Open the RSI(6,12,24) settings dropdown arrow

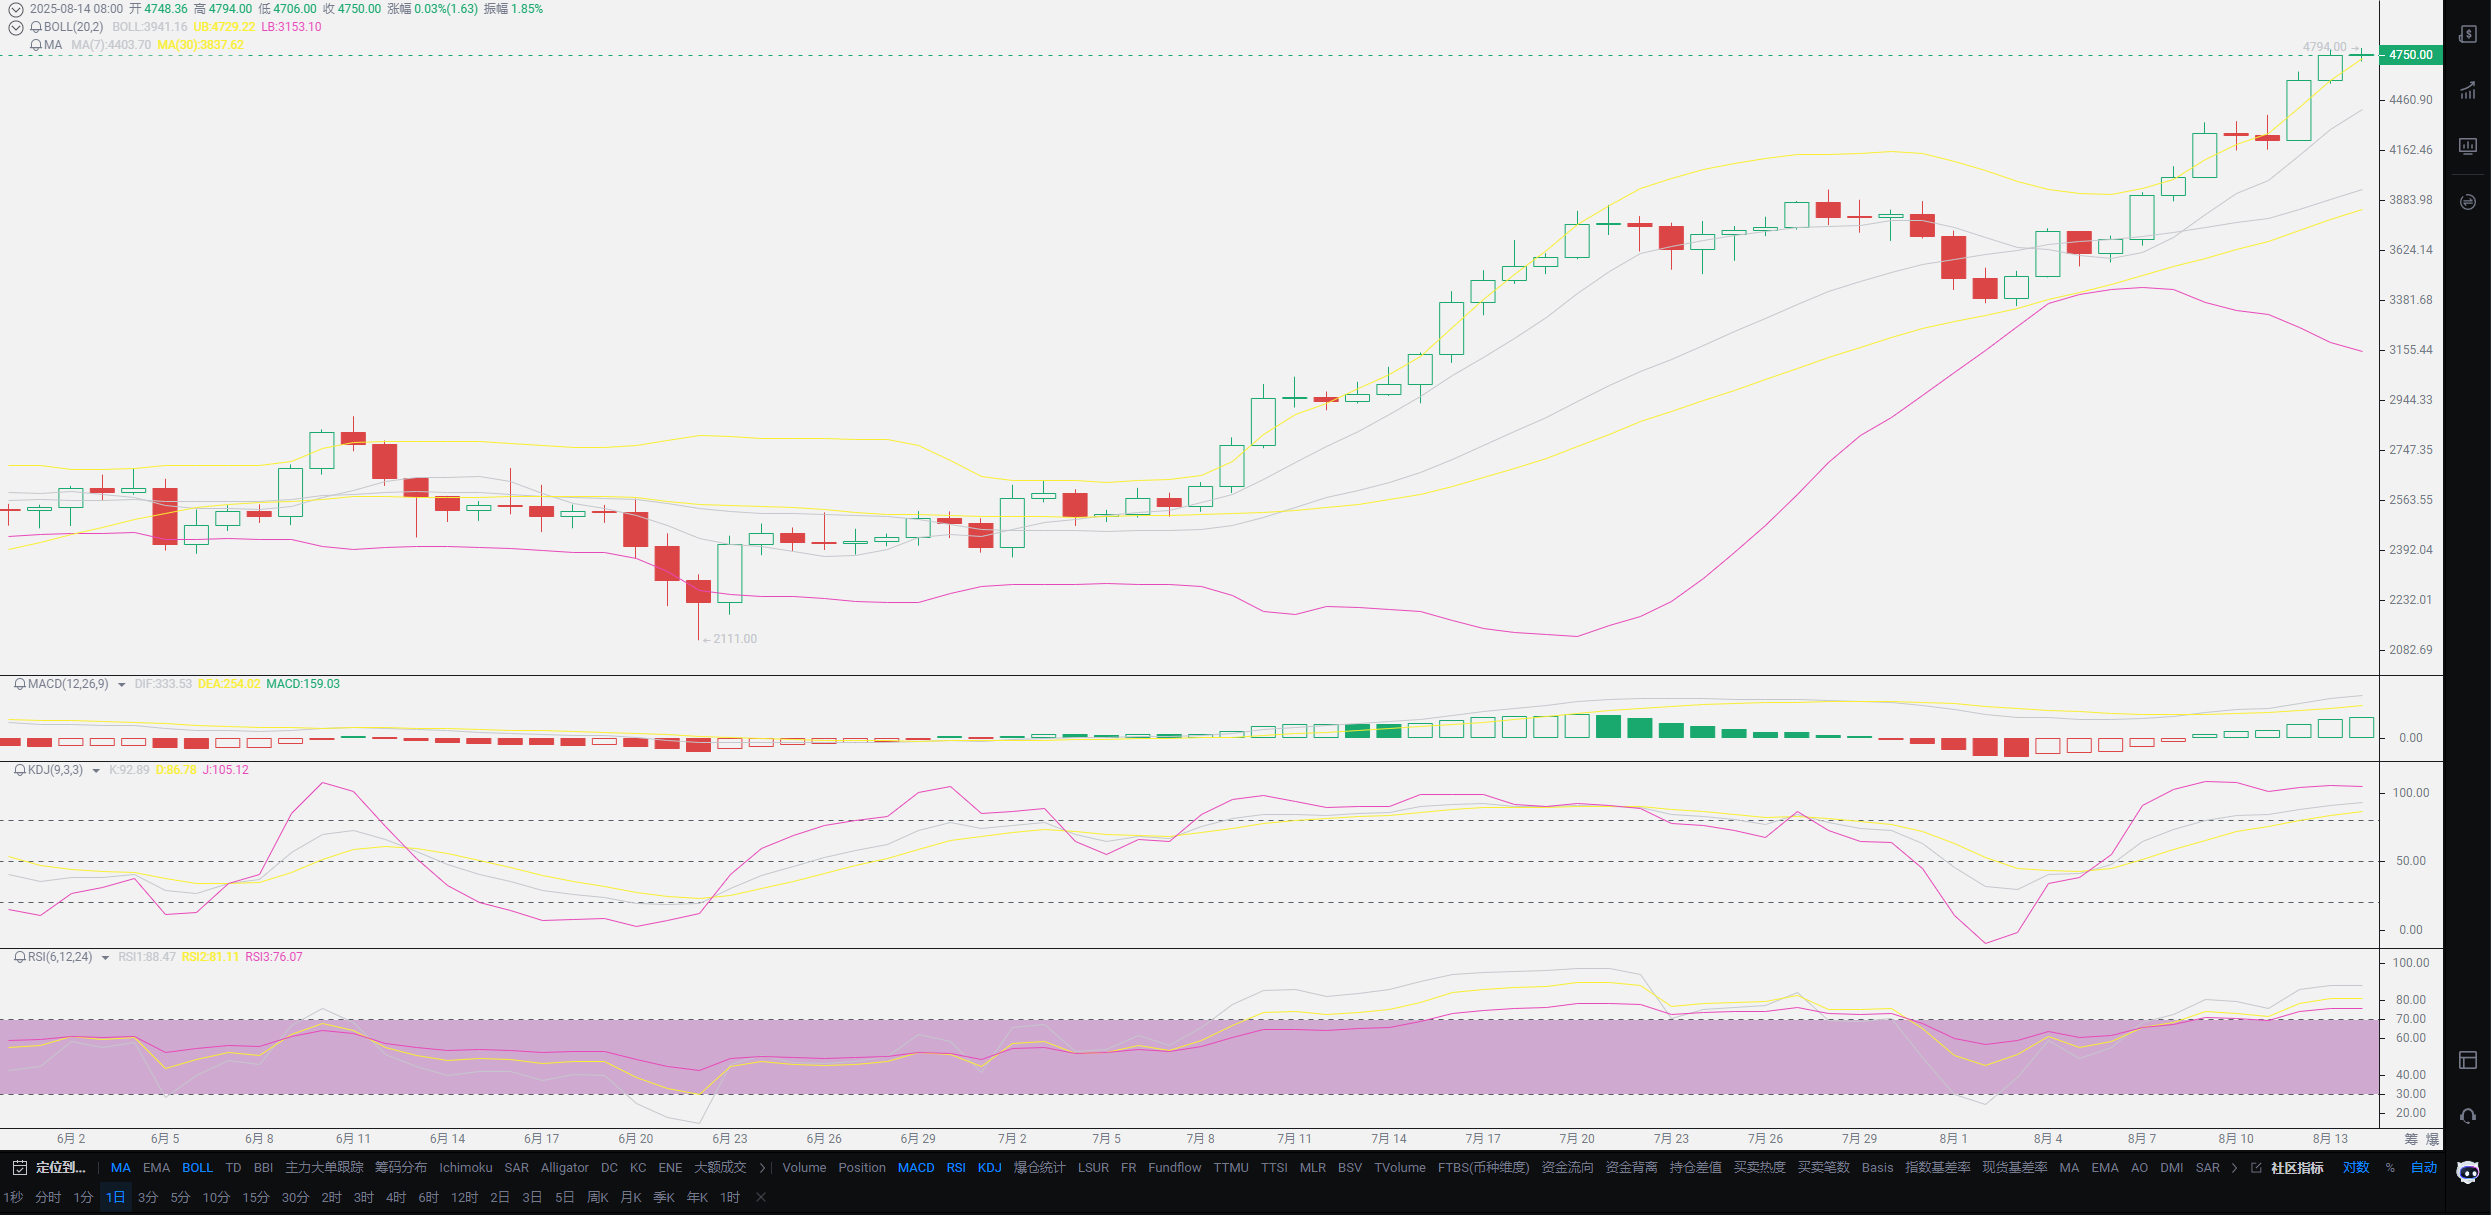coord(105,958)
